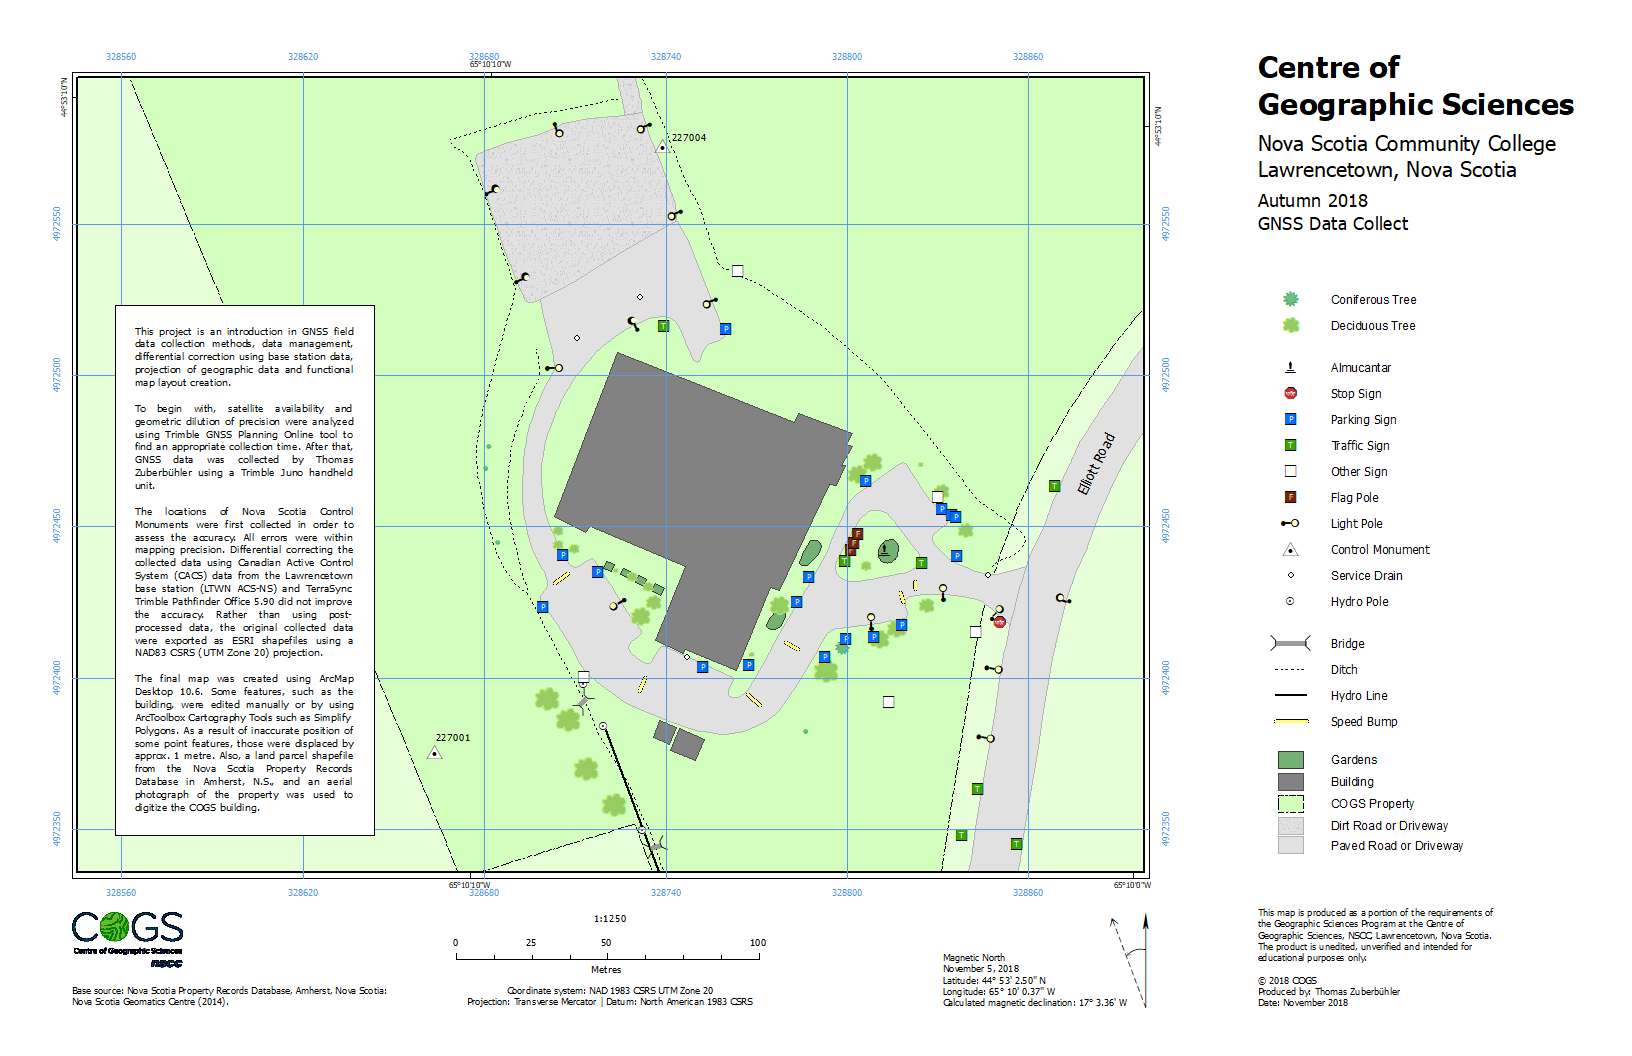Select the Parking Sign legend icon
The width and height of the screenshot is (1632, 1056).
click(x=1290, y=420)
